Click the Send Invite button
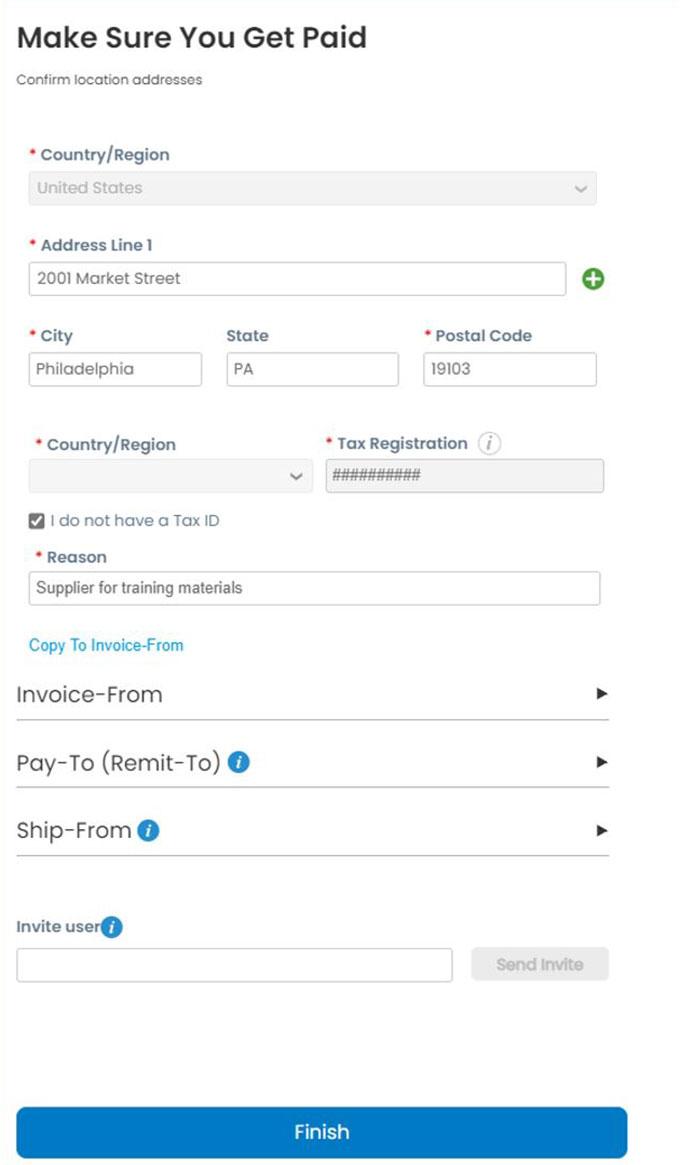The width and height of the screenshot is (680, 1165). [539, 965]
